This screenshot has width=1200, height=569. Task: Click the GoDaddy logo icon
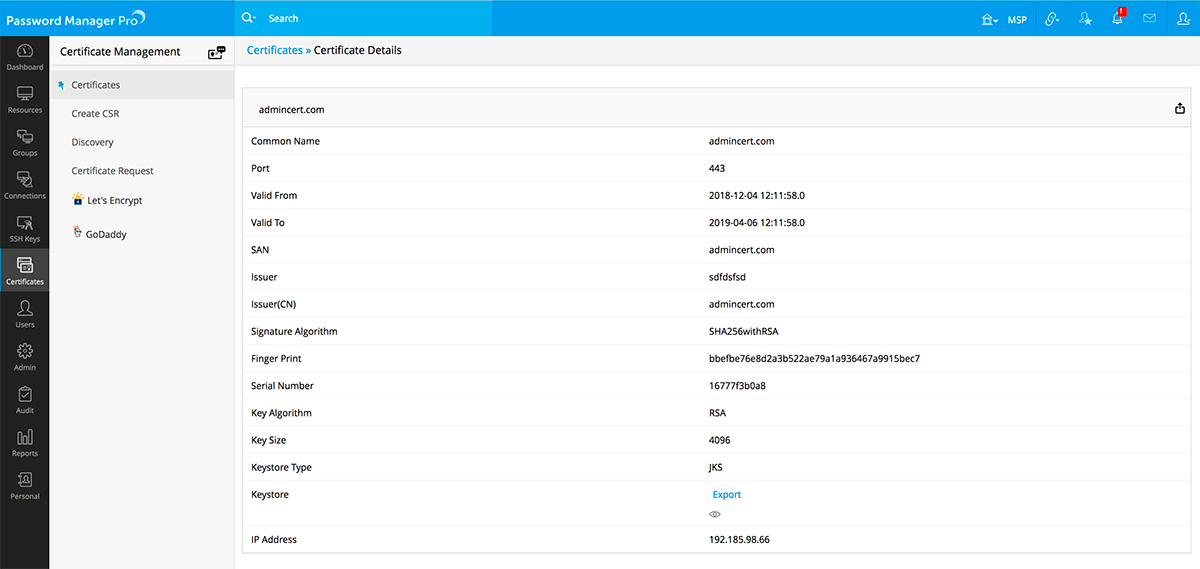pos(77,232)
